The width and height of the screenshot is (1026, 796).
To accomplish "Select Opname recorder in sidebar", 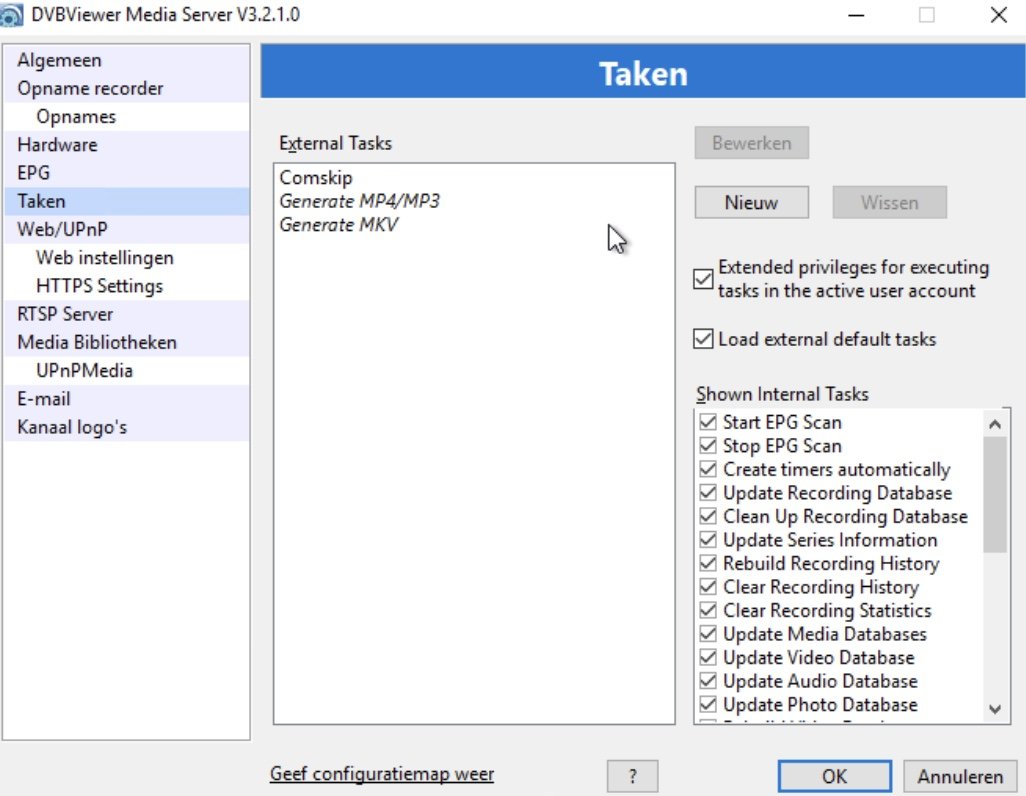I will [90, 88].
